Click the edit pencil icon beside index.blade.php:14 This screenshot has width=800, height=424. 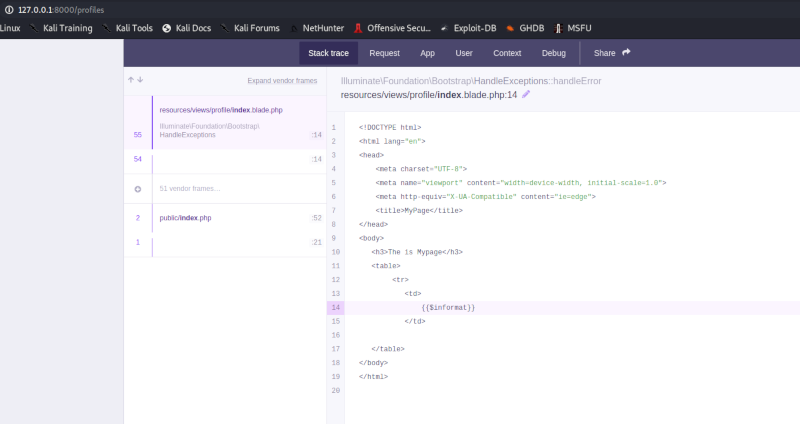pos(526,94)
